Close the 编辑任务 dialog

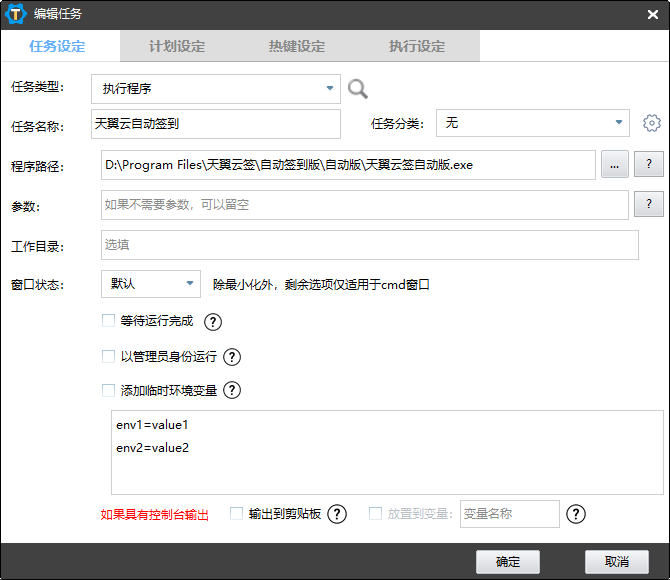(652, 15)
